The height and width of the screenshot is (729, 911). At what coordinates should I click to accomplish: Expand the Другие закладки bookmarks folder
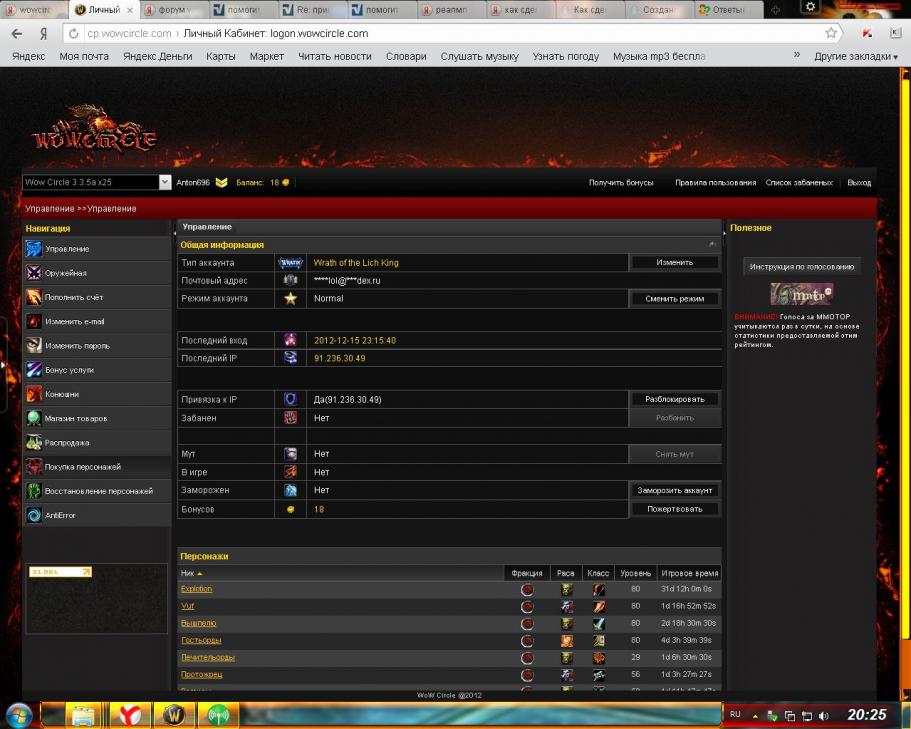855,56
